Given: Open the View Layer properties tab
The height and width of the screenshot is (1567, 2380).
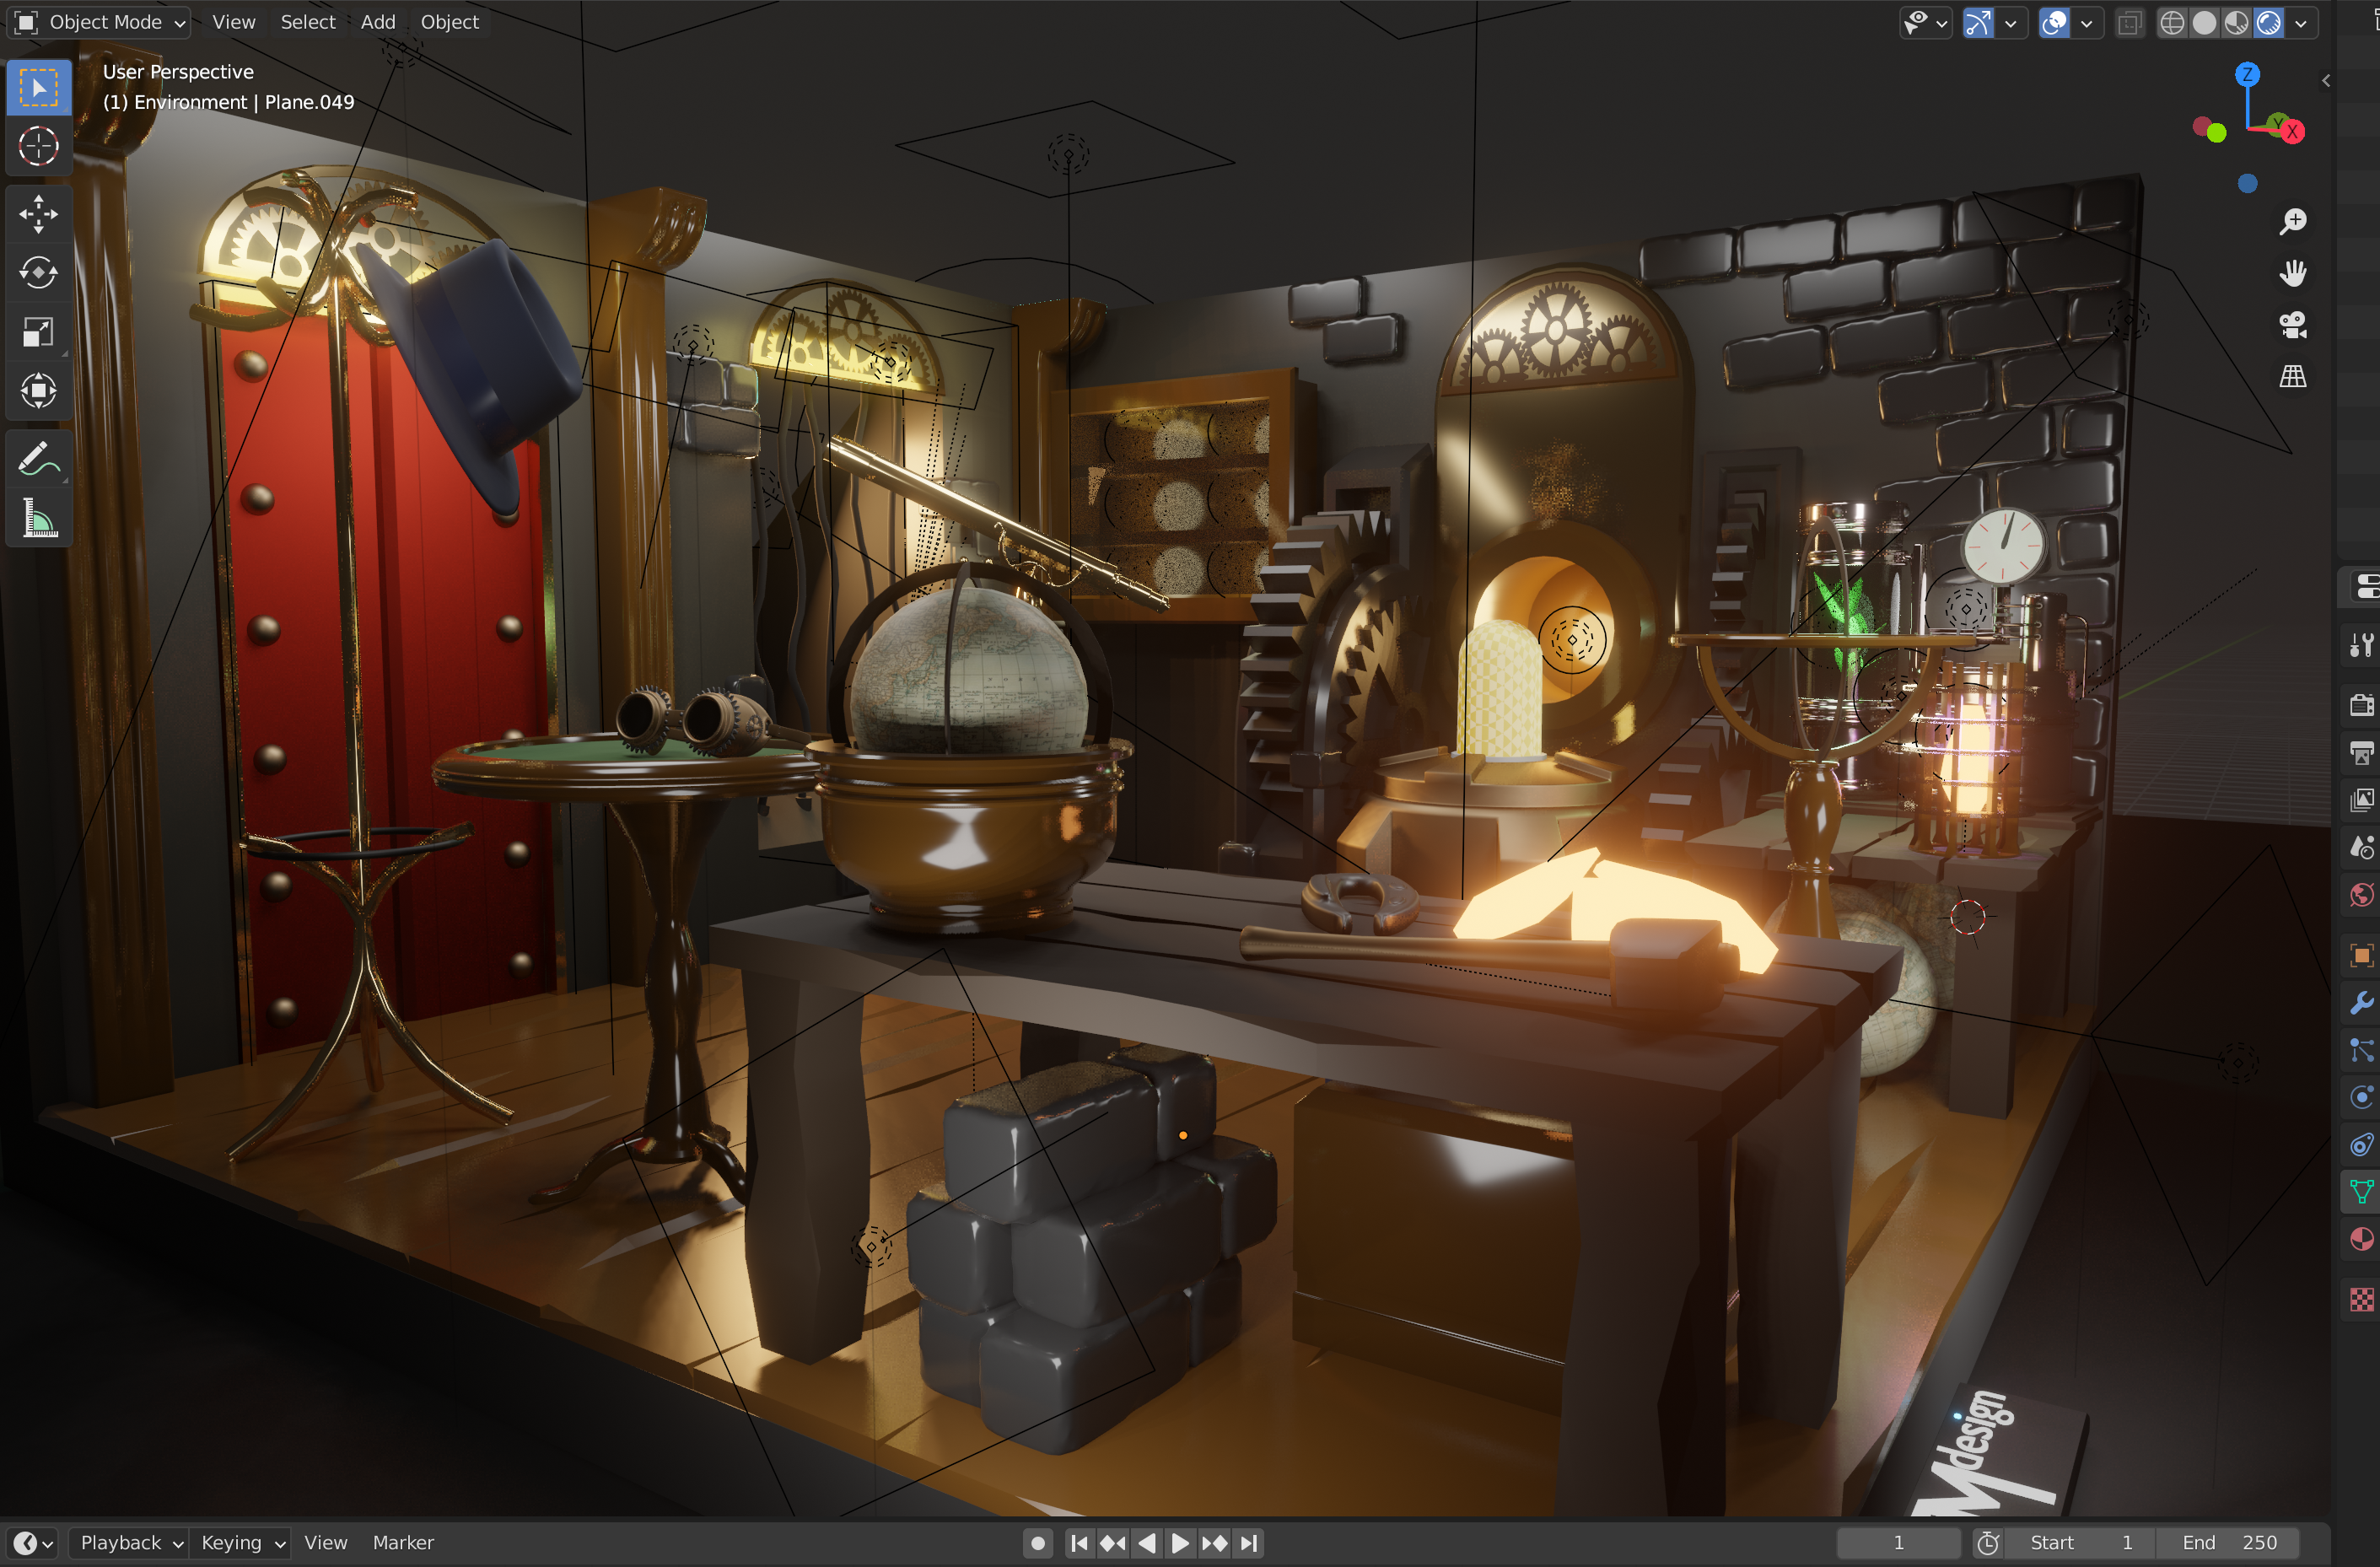Looking at the screenshot, I should pos(2361,800).
